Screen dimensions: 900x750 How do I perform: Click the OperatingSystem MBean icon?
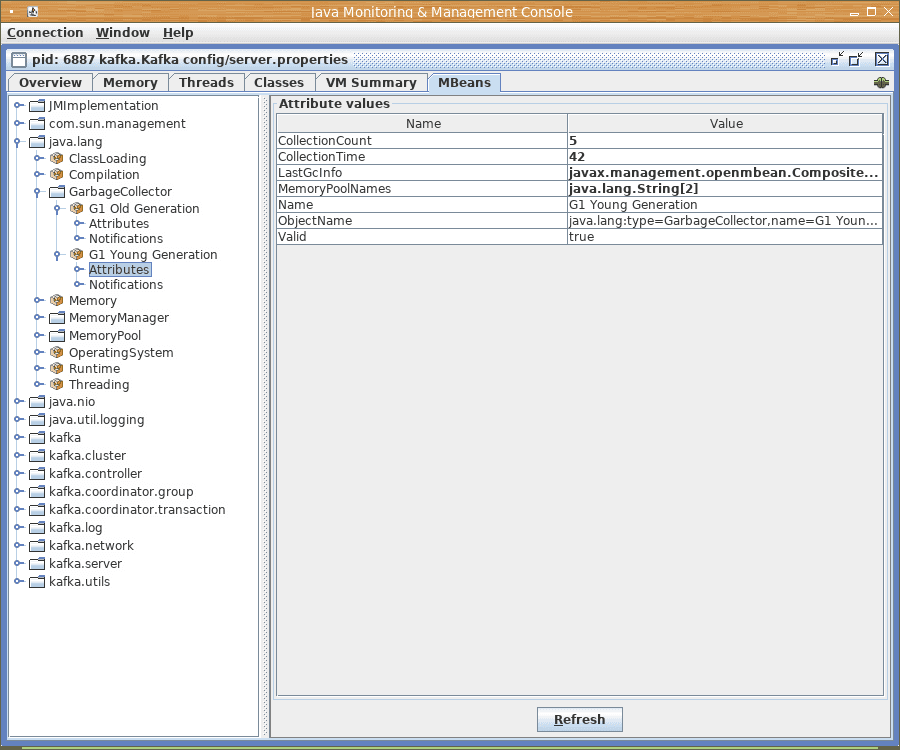click(x=56, y=352)
